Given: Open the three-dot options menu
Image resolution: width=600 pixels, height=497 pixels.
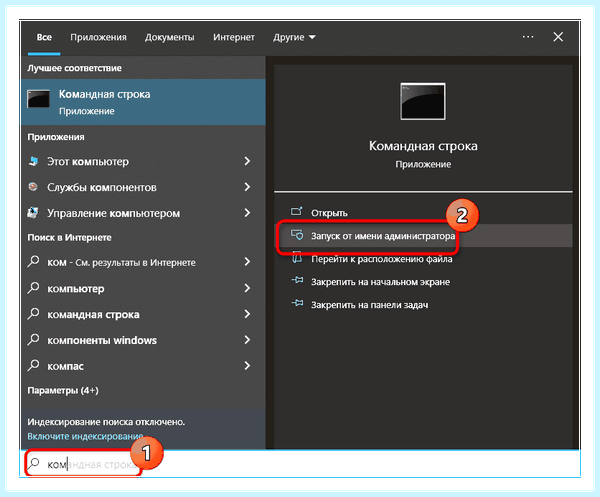Looking at the screenshot, I should (528, 37).
